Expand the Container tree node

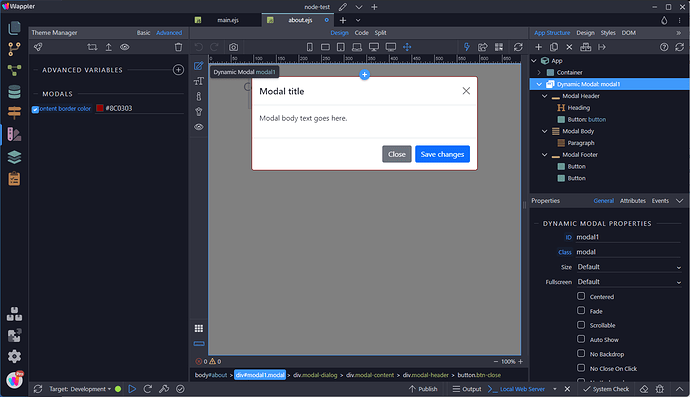[x=539, y=72]
